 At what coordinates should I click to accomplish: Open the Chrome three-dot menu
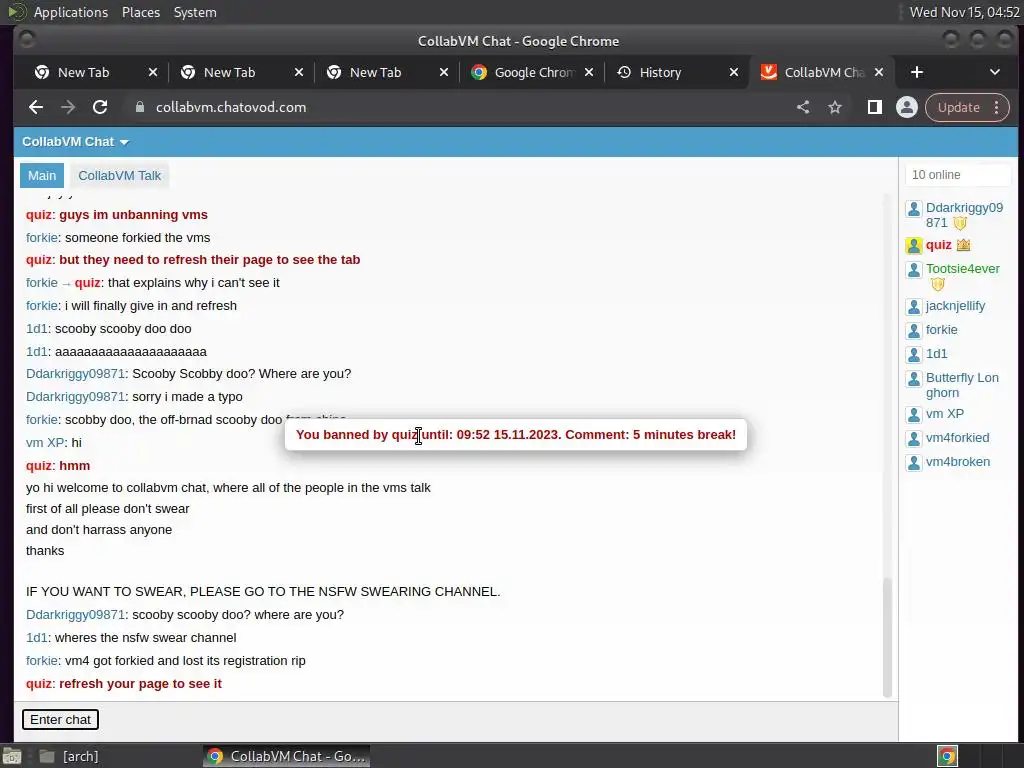coord(997,107)
